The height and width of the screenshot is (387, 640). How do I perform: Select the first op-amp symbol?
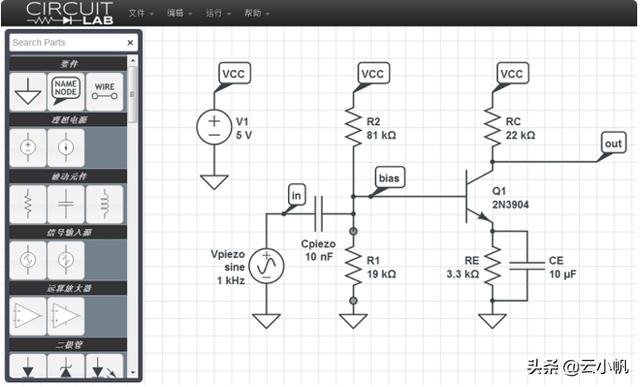click(28, 316)
